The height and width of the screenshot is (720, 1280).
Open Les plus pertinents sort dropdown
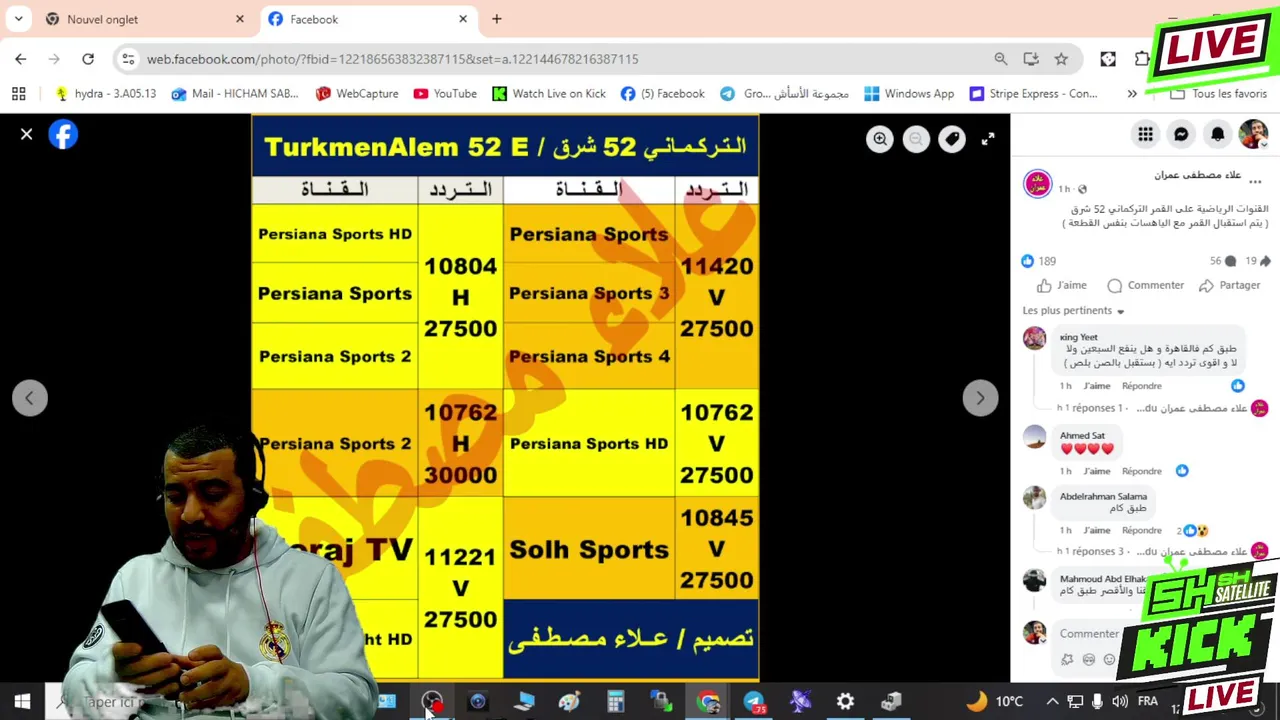point(1074,311)
